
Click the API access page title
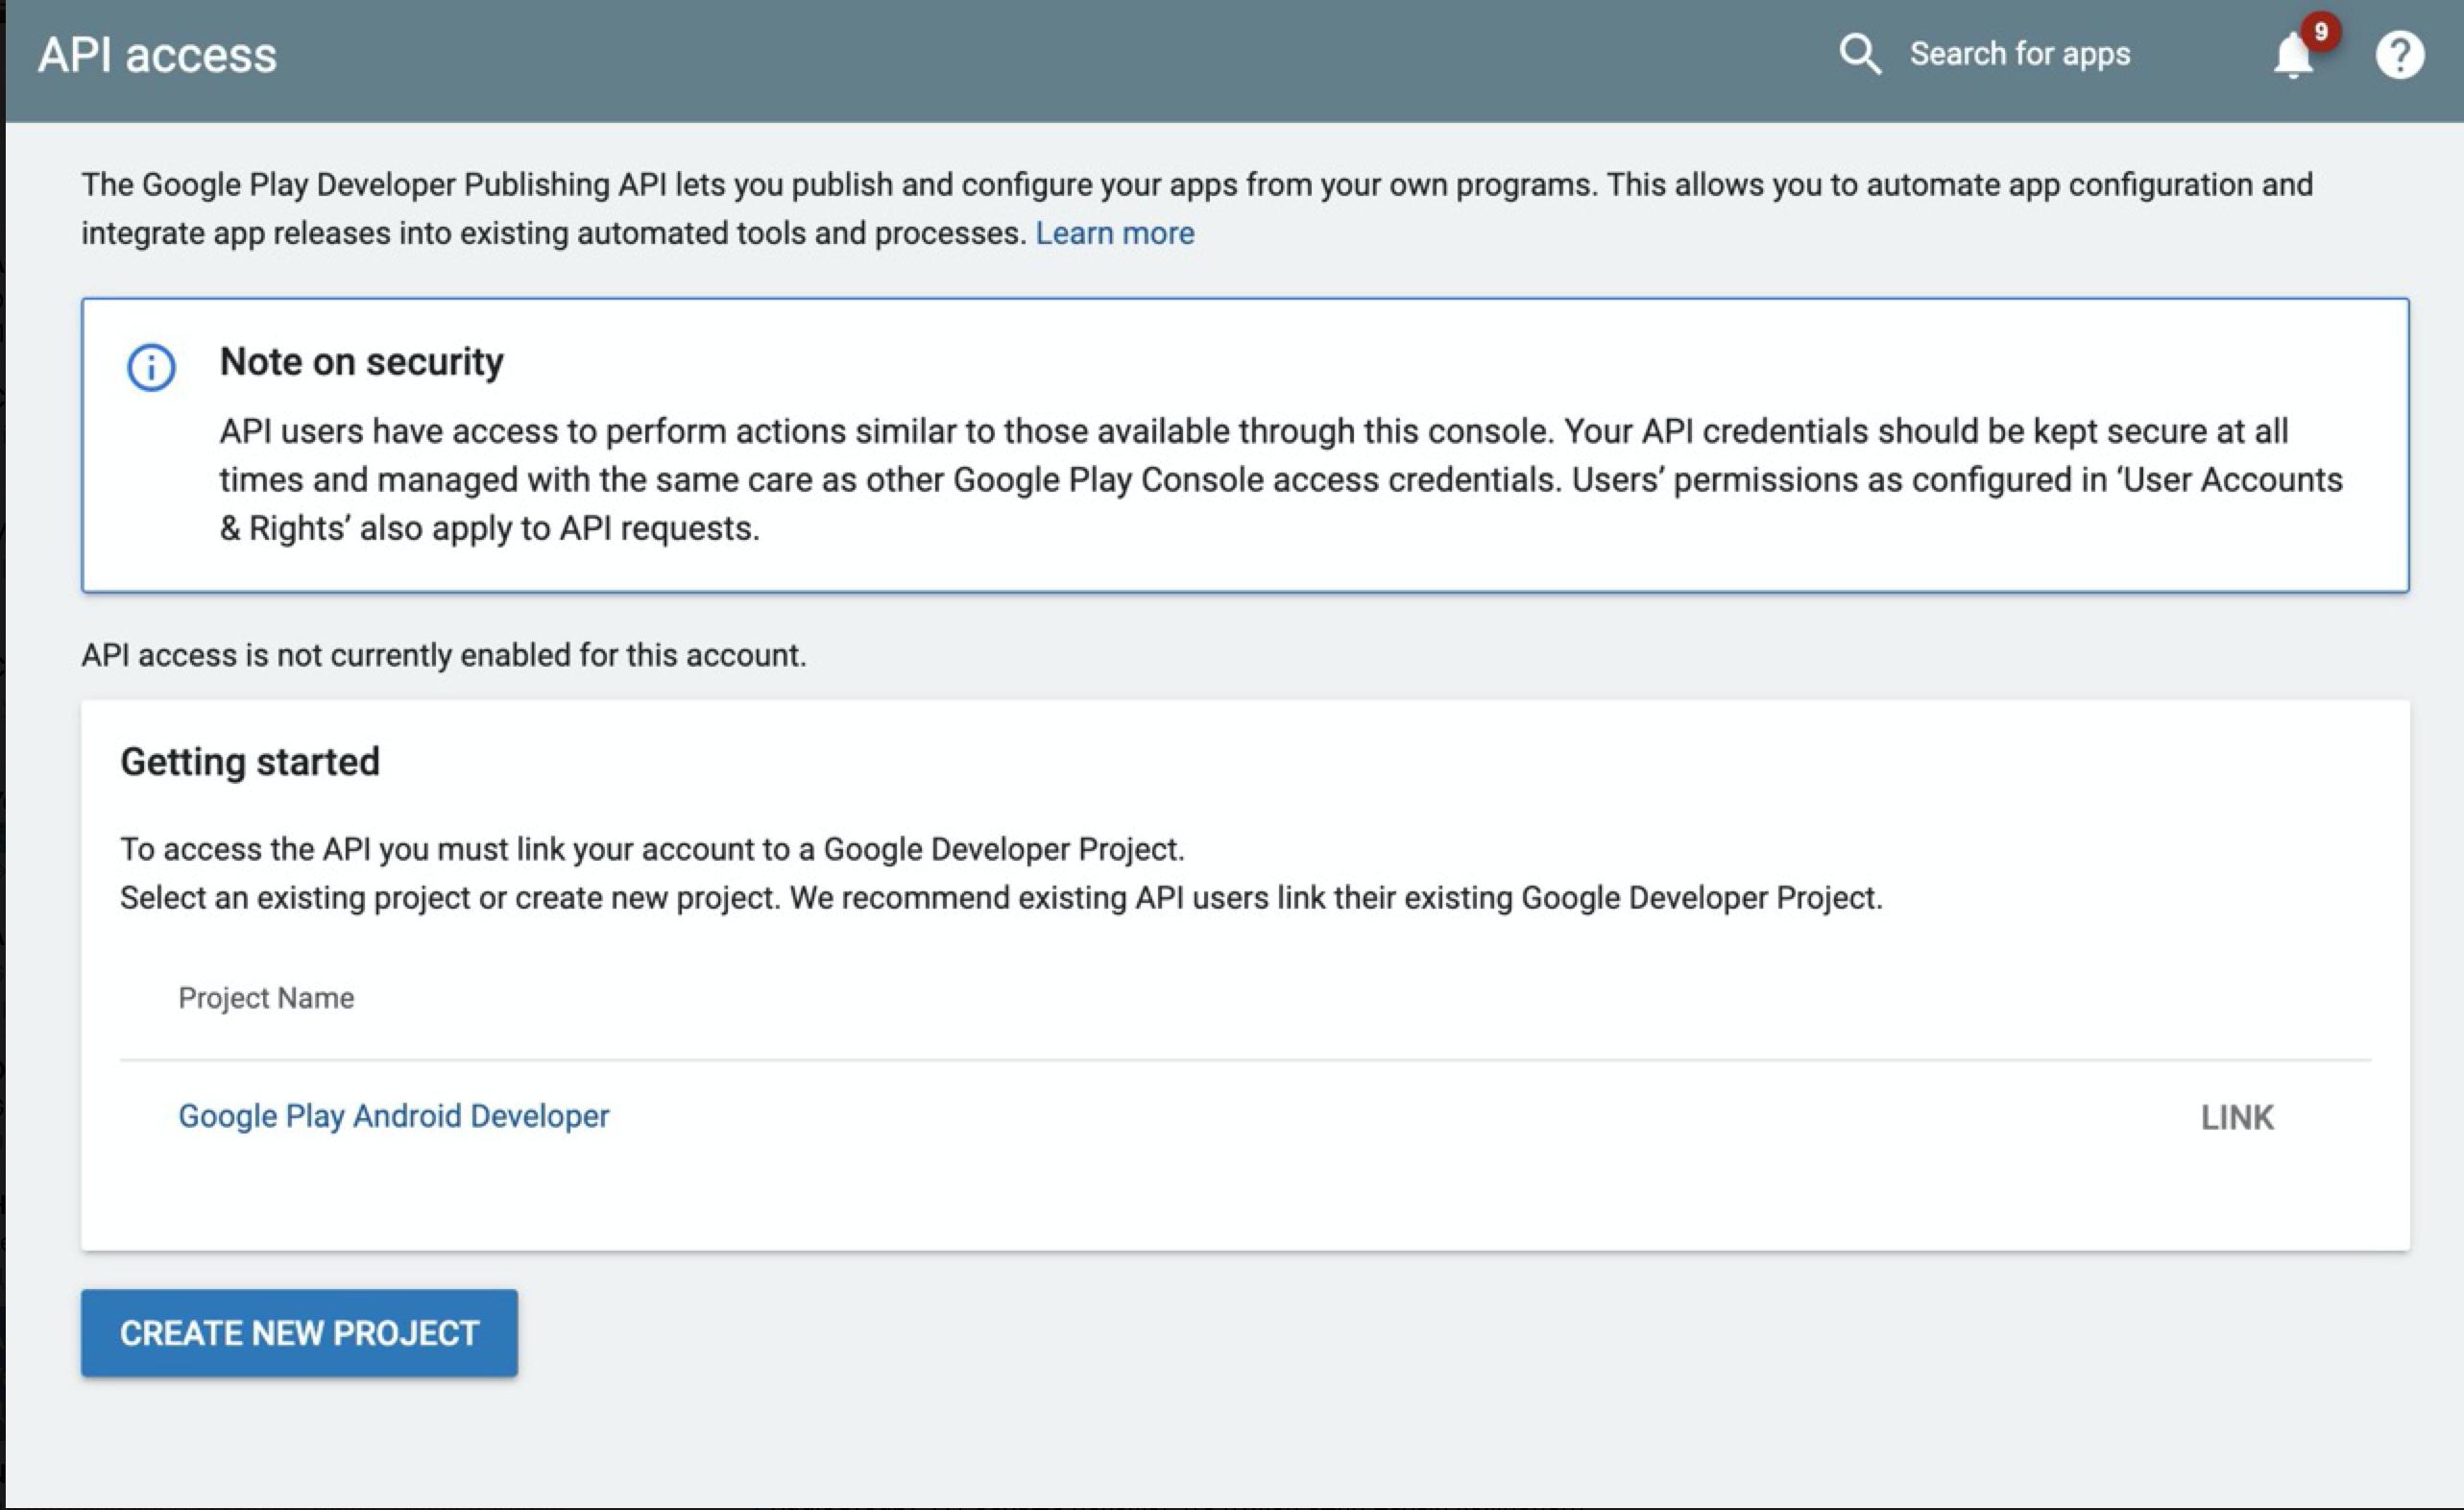click(x=157, y=55)
